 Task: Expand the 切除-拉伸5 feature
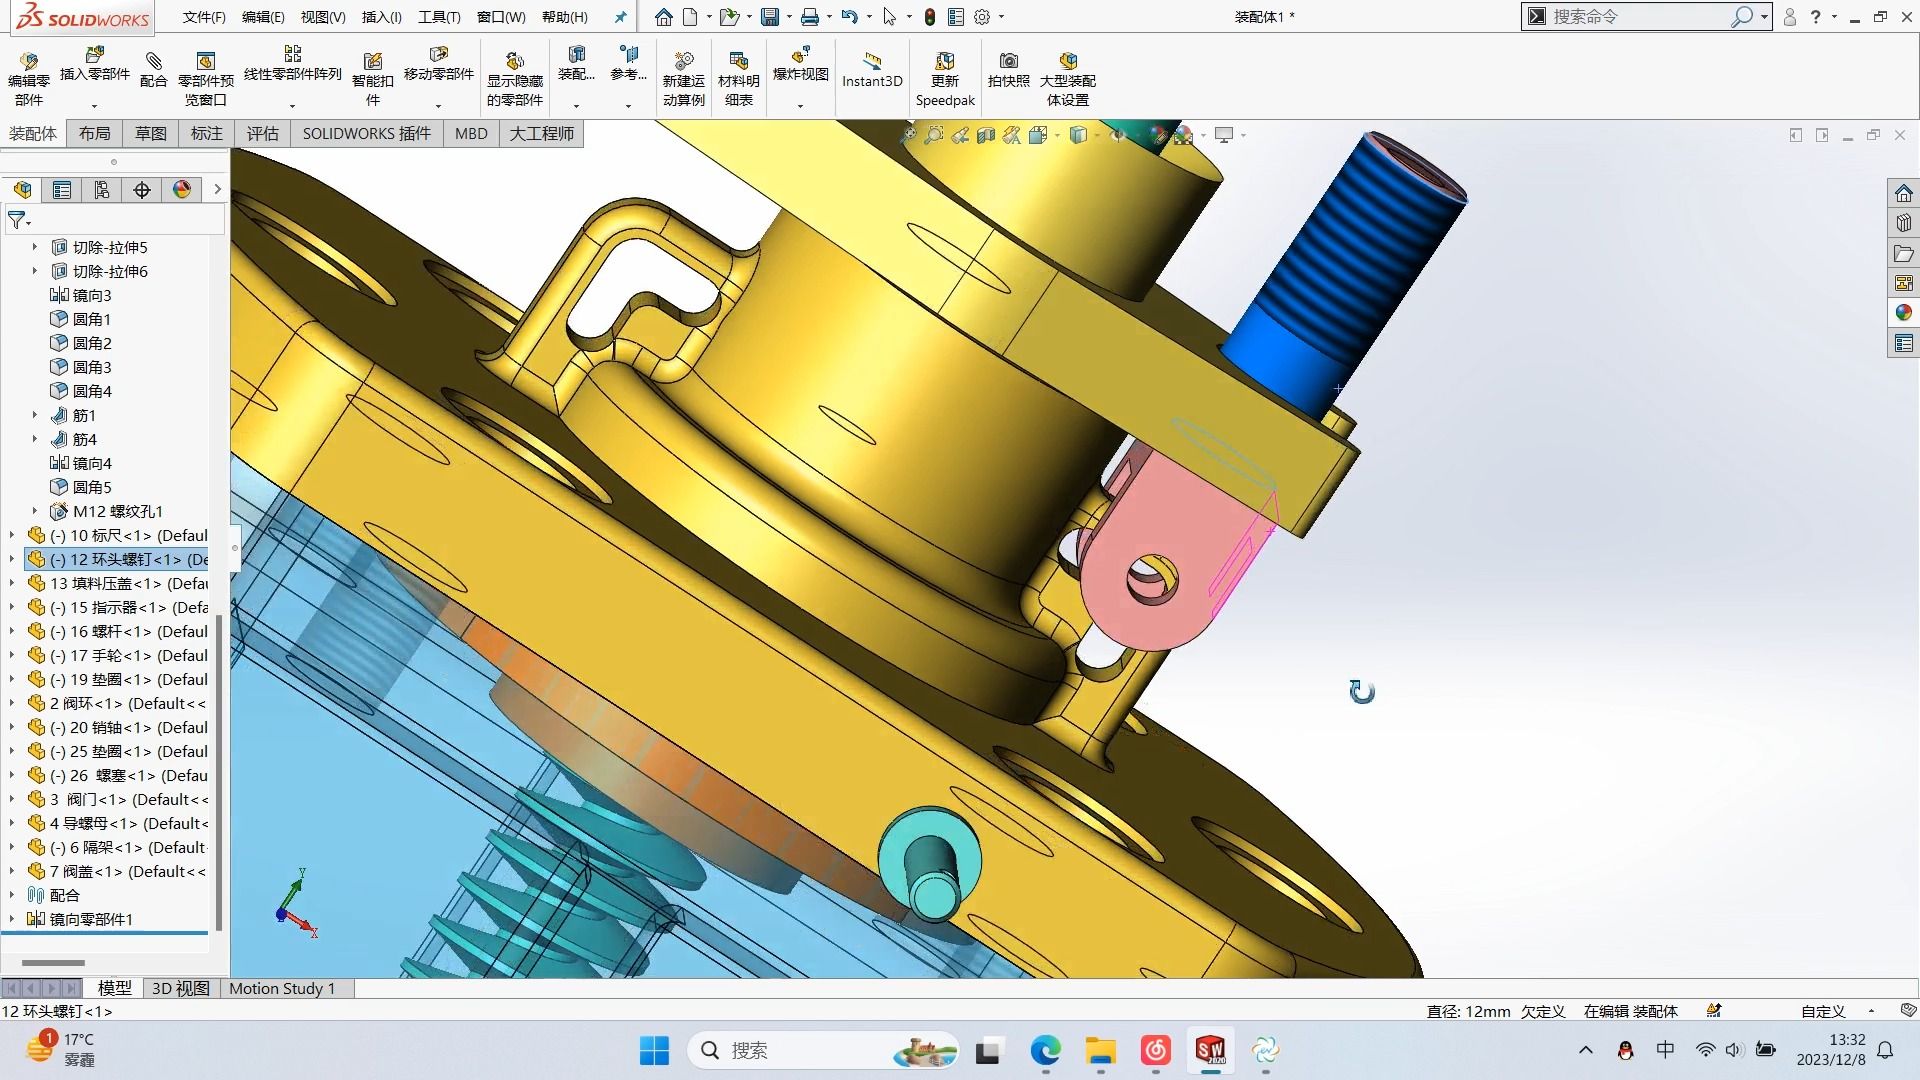35,247
